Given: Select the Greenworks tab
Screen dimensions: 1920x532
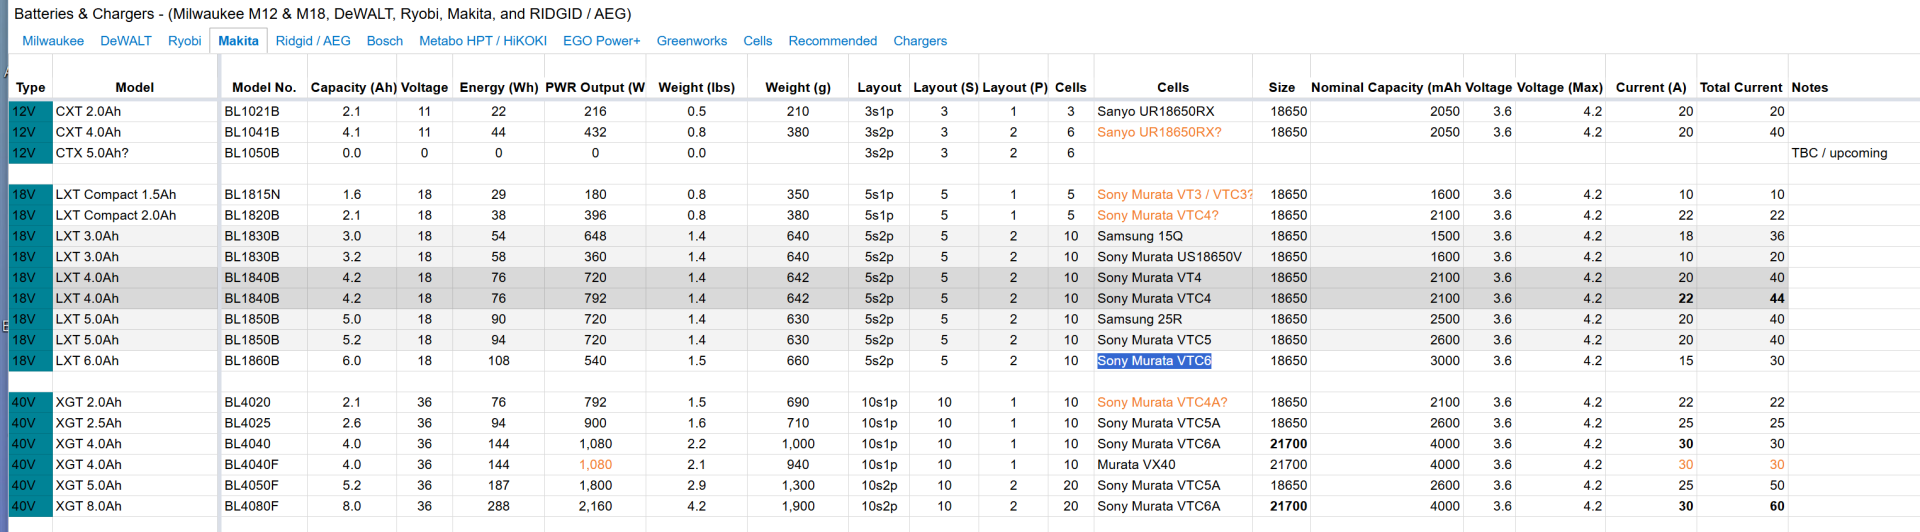Looking at the screenshot, I should click(x=691, y=41).
